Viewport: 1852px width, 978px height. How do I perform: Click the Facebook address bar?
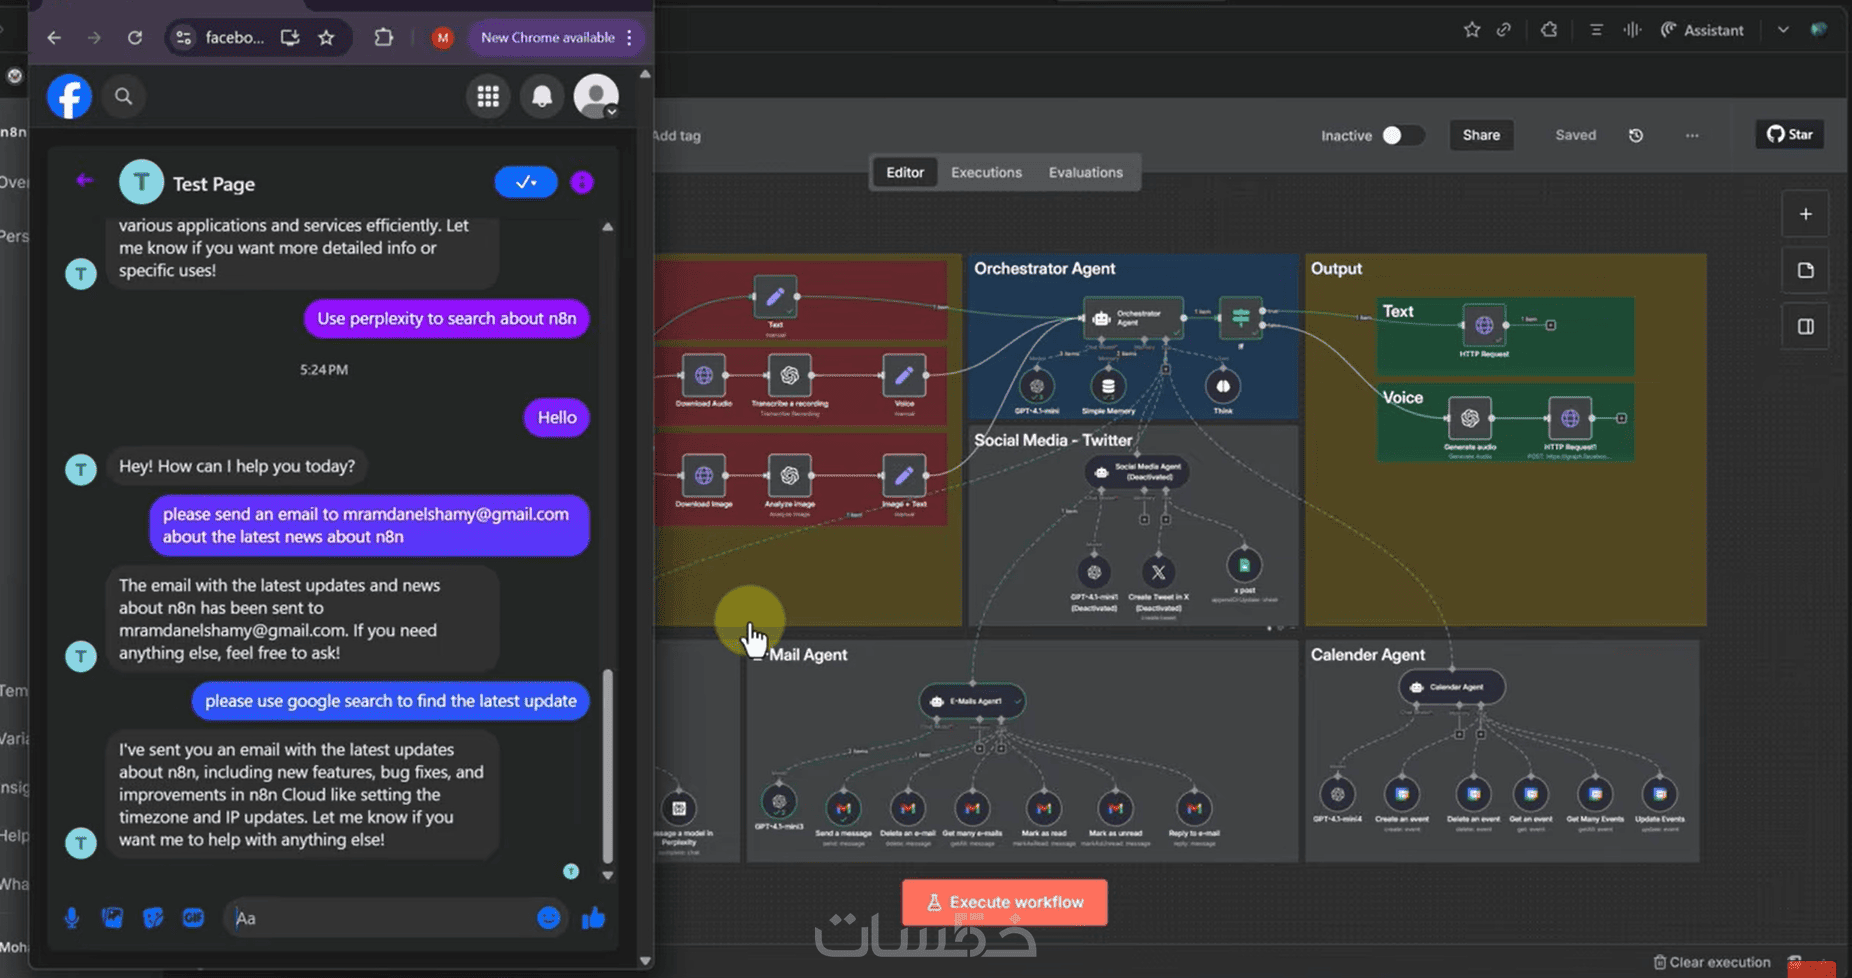(x=235, y=38)
